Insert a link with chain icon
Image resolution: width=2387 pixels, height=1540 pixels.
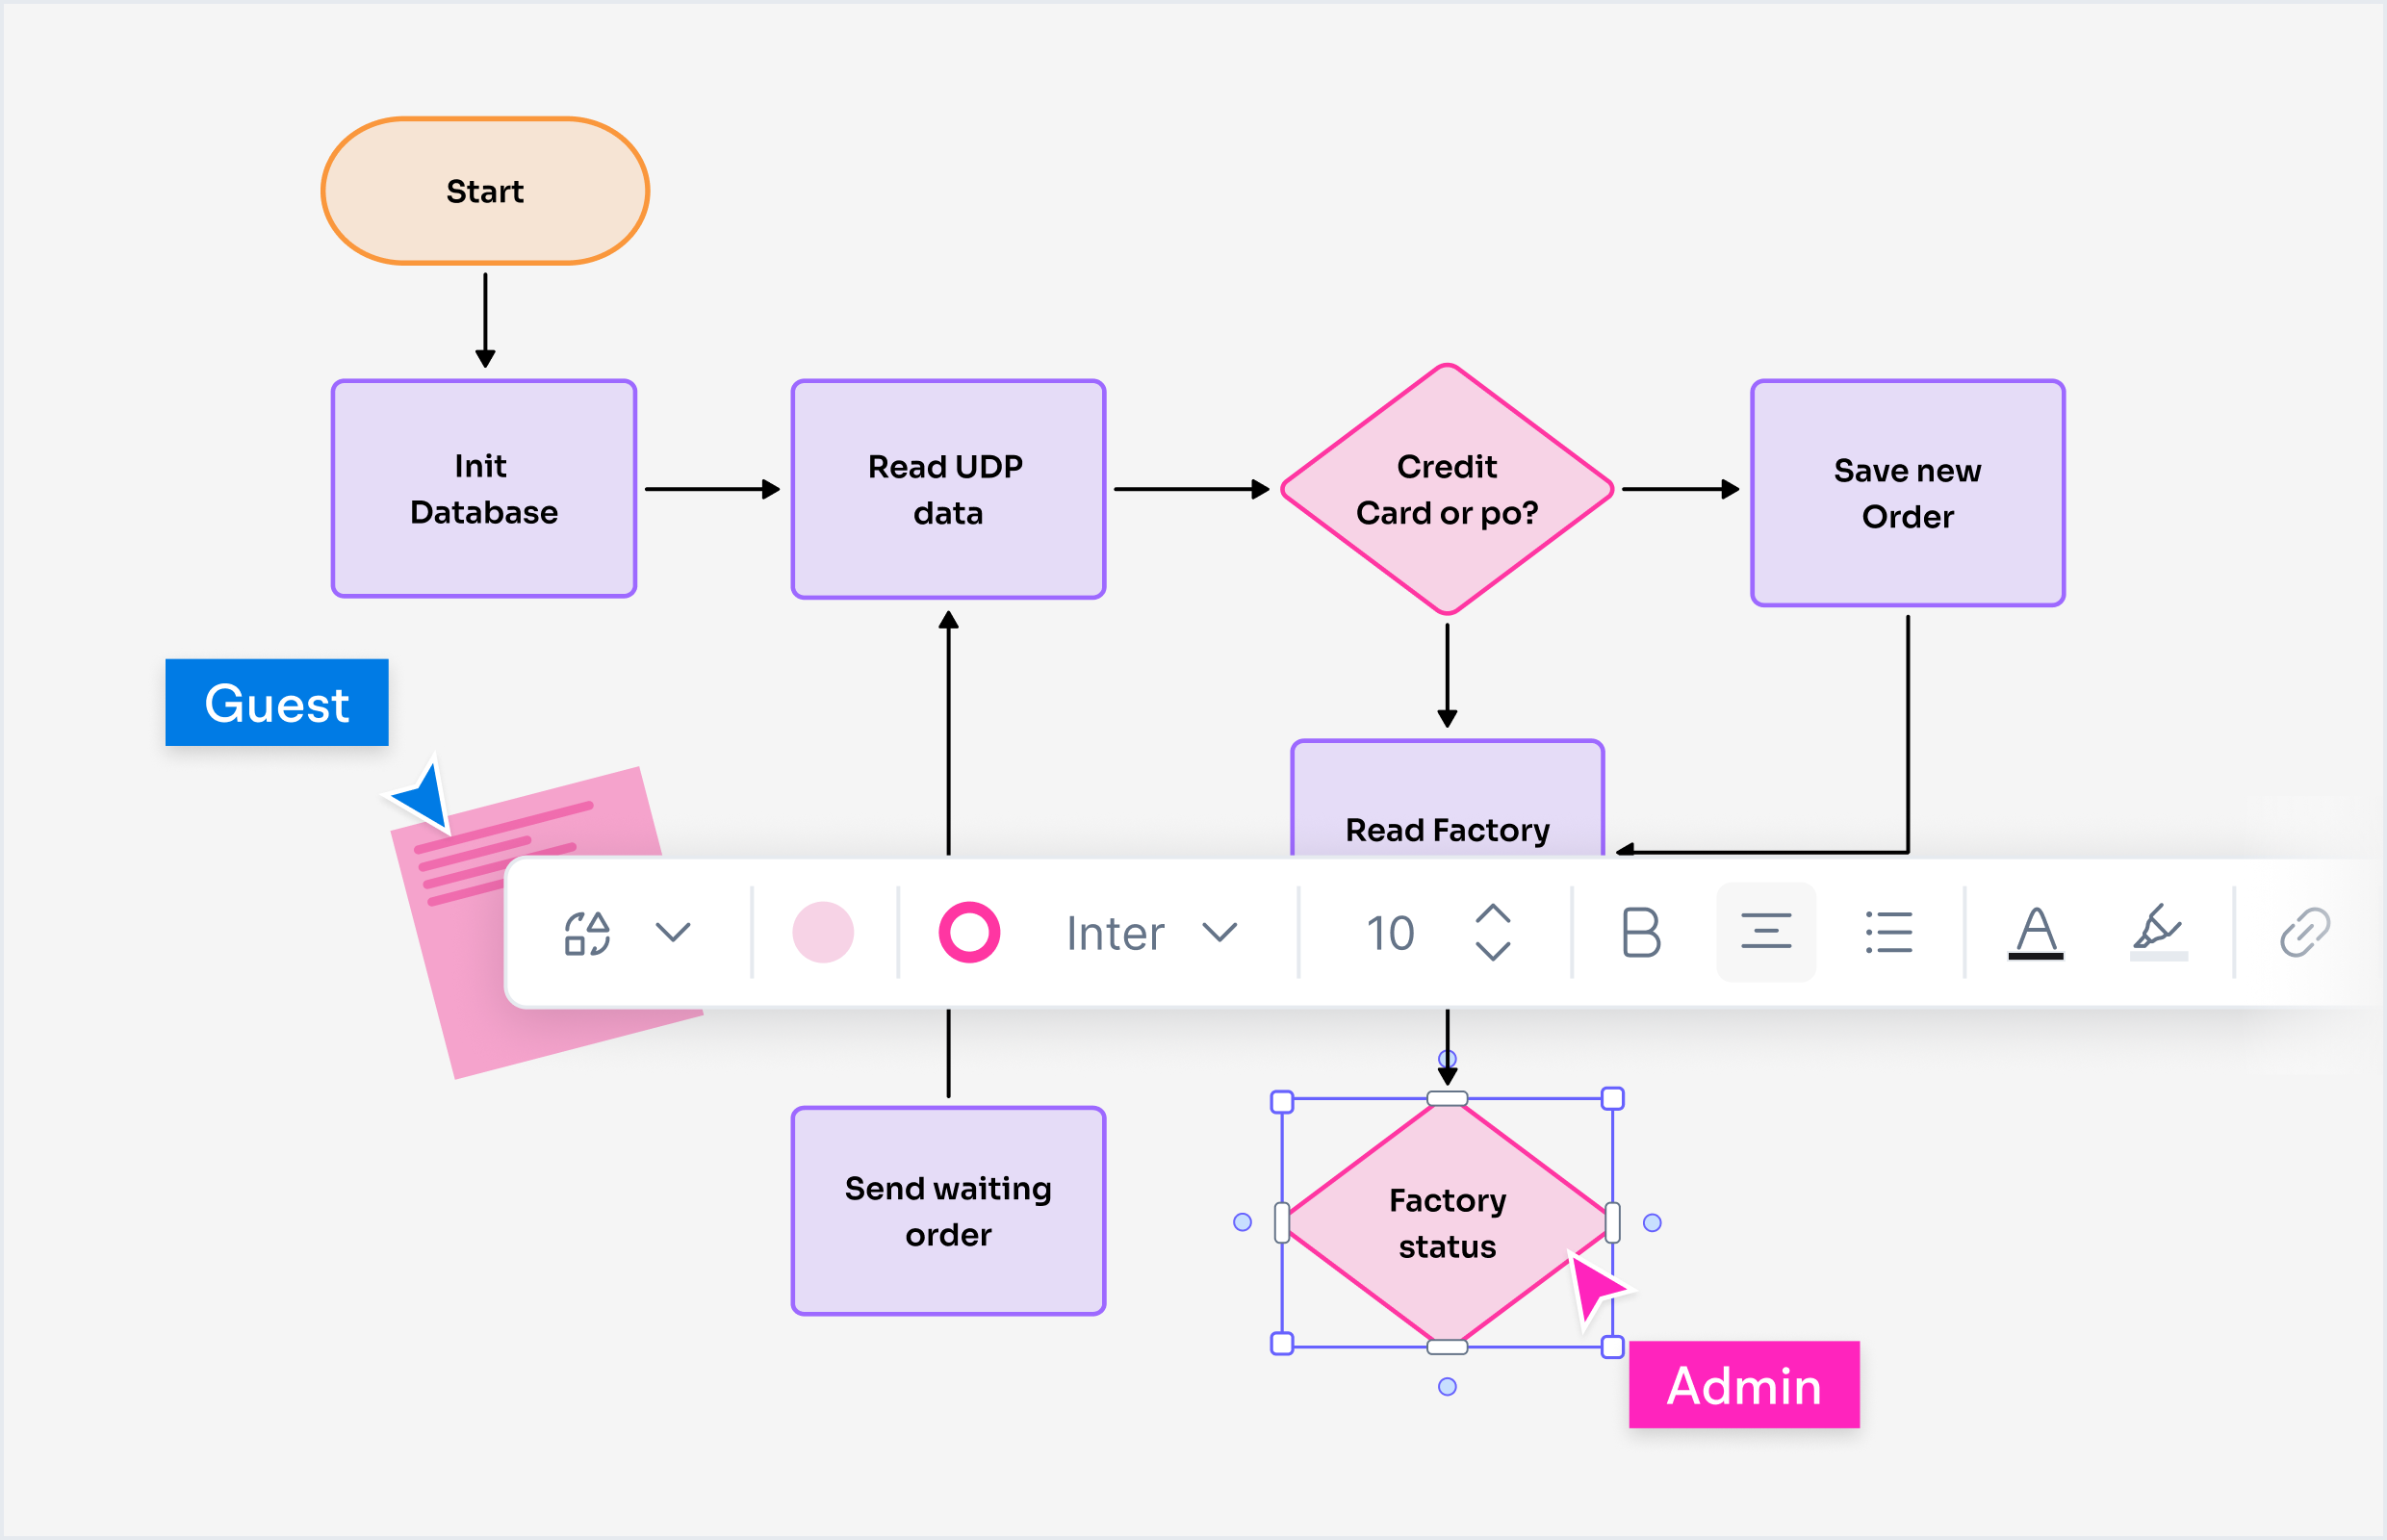(2305, 933)
